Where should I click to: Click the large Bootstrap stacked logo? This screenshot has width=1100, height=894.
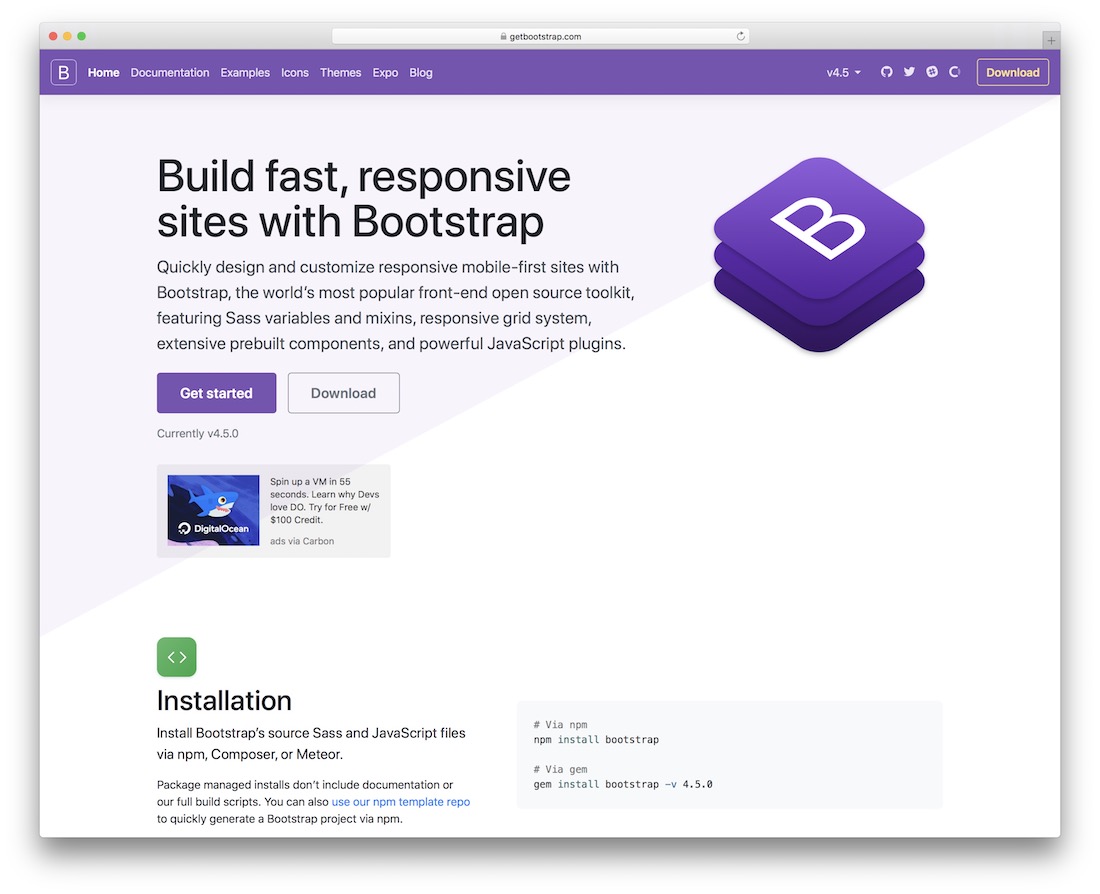point(819,254)
